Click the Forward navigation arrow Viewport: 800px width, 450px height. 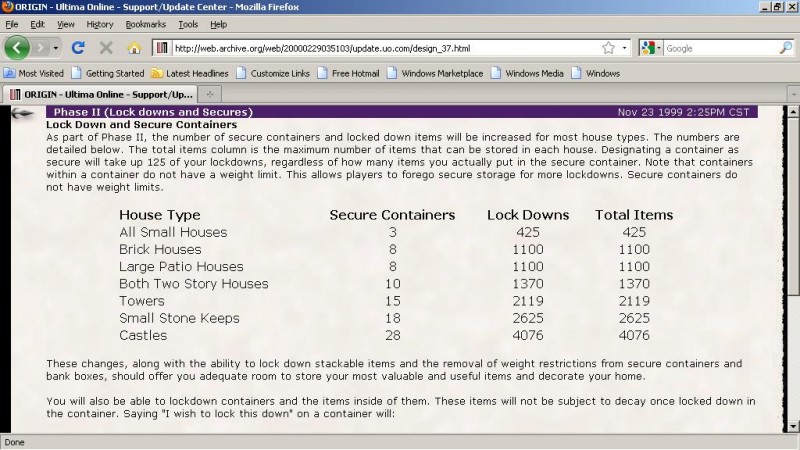coord(40,48)
